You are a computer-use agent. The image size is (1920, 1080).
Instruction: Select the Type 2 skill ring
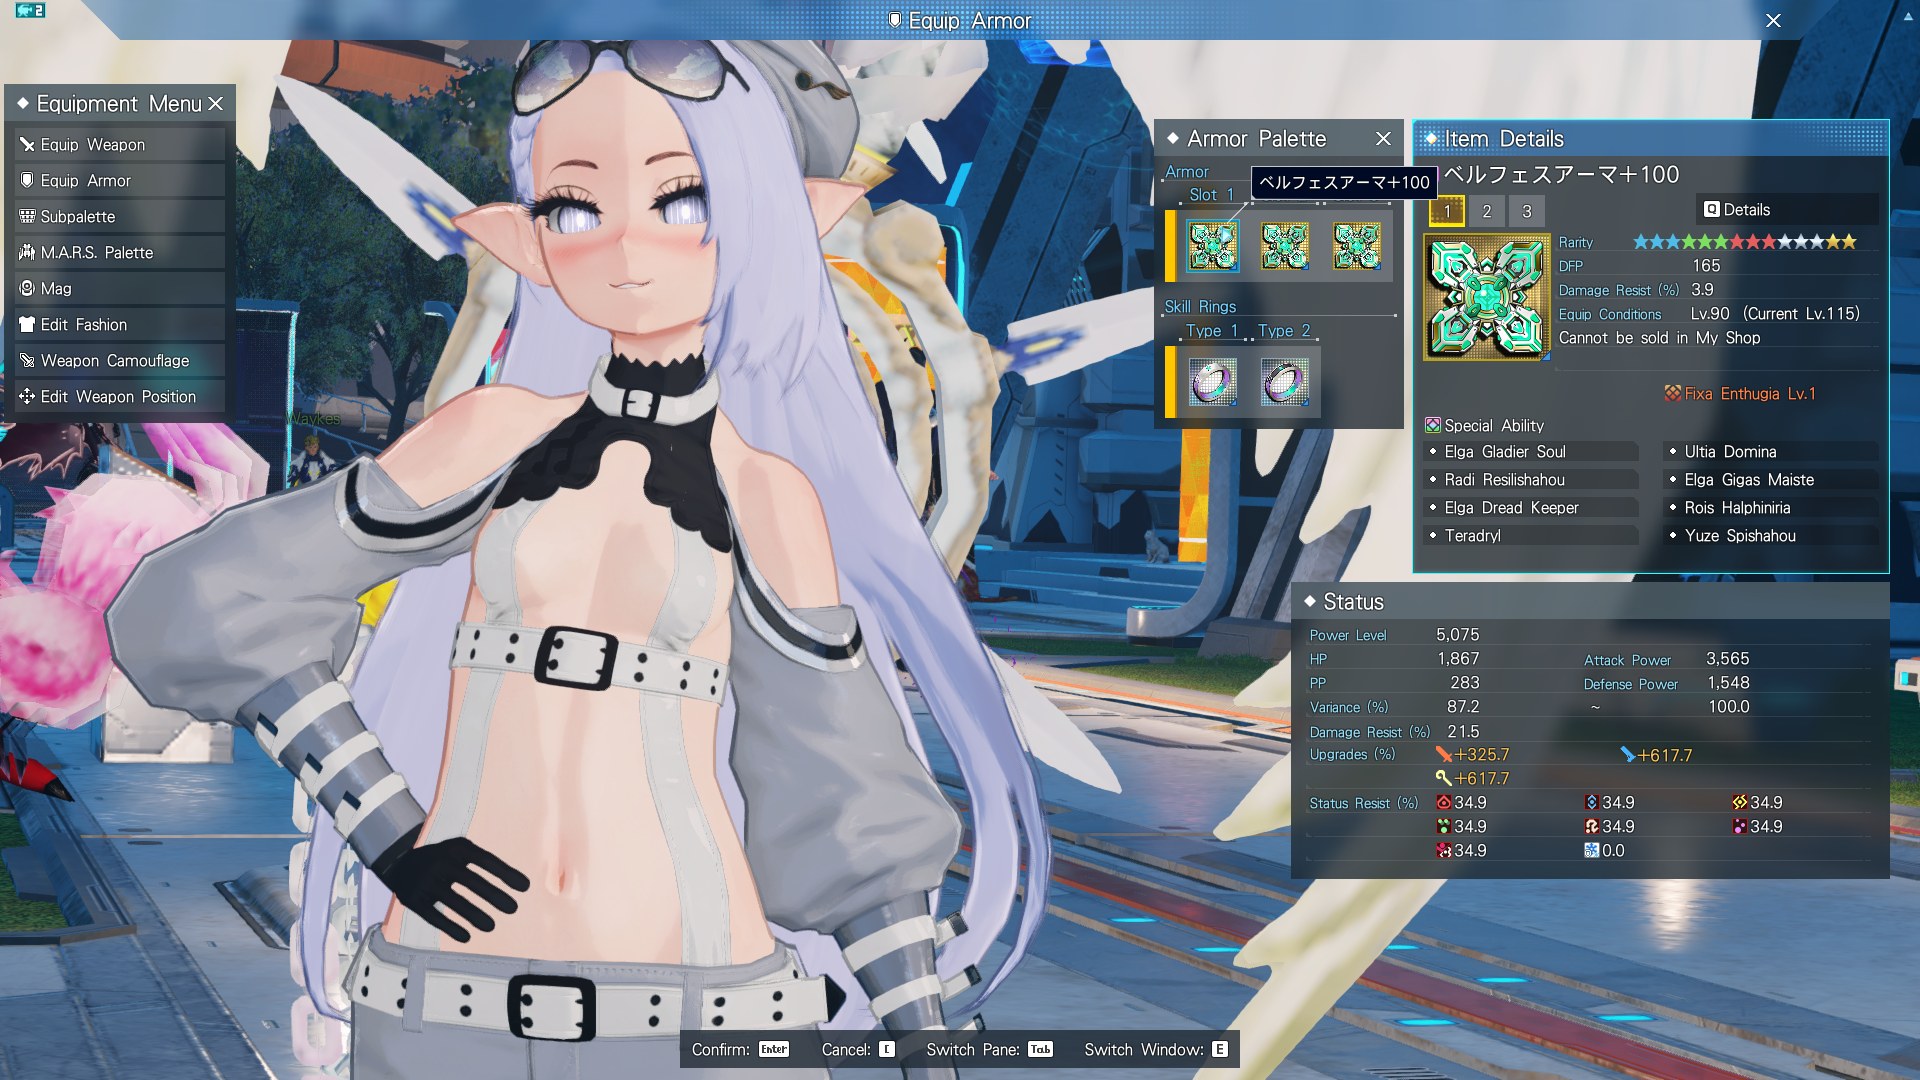point(1285,382)
